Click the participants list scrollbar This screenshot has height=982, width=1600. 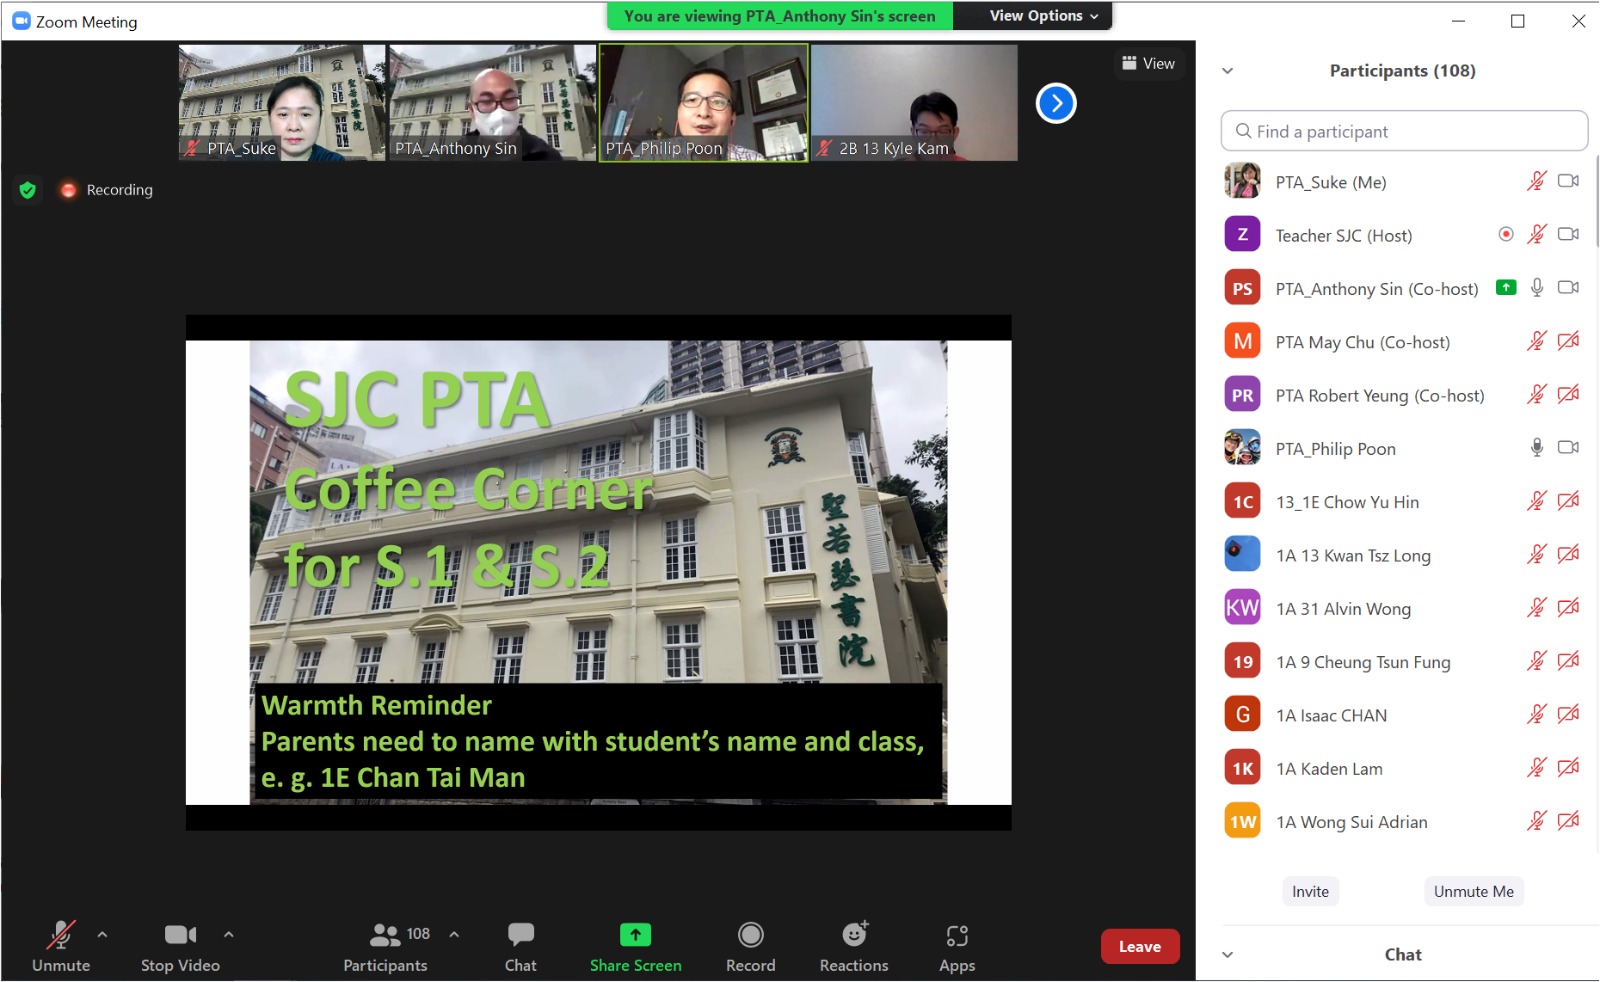point(1596,200)
